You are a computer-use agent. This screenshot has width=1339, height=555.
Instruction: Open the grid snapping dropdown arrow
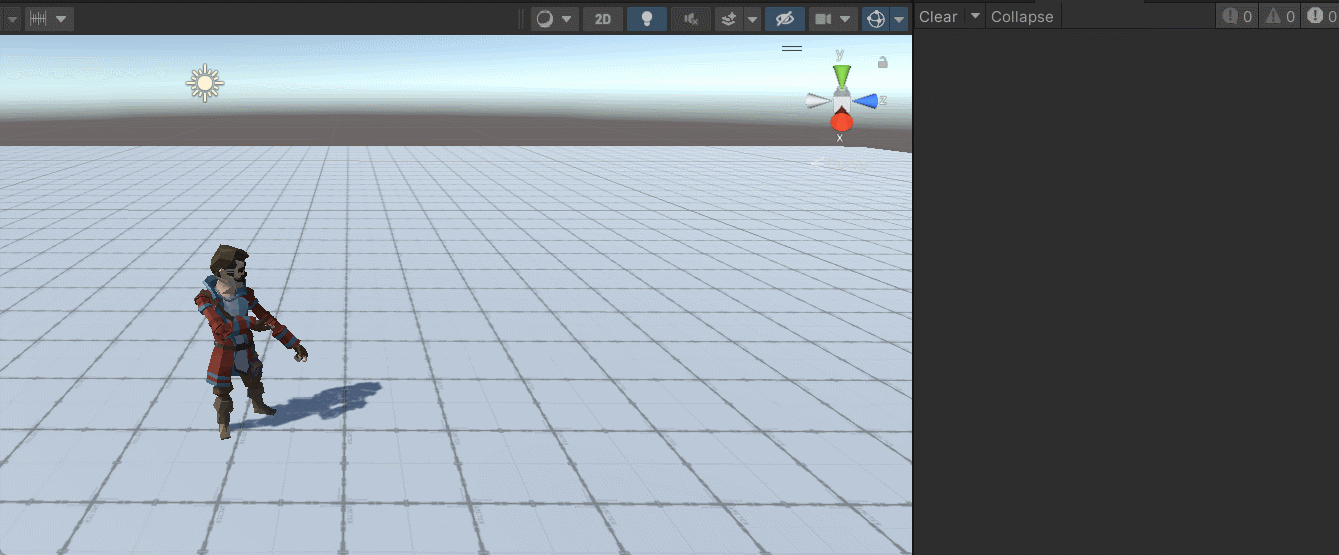[62, 19]
